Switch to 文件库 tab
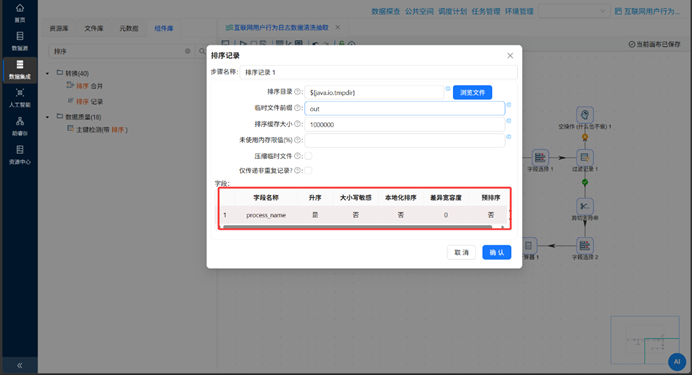Viewport: 692px width, 375px height. pos(94,28)
